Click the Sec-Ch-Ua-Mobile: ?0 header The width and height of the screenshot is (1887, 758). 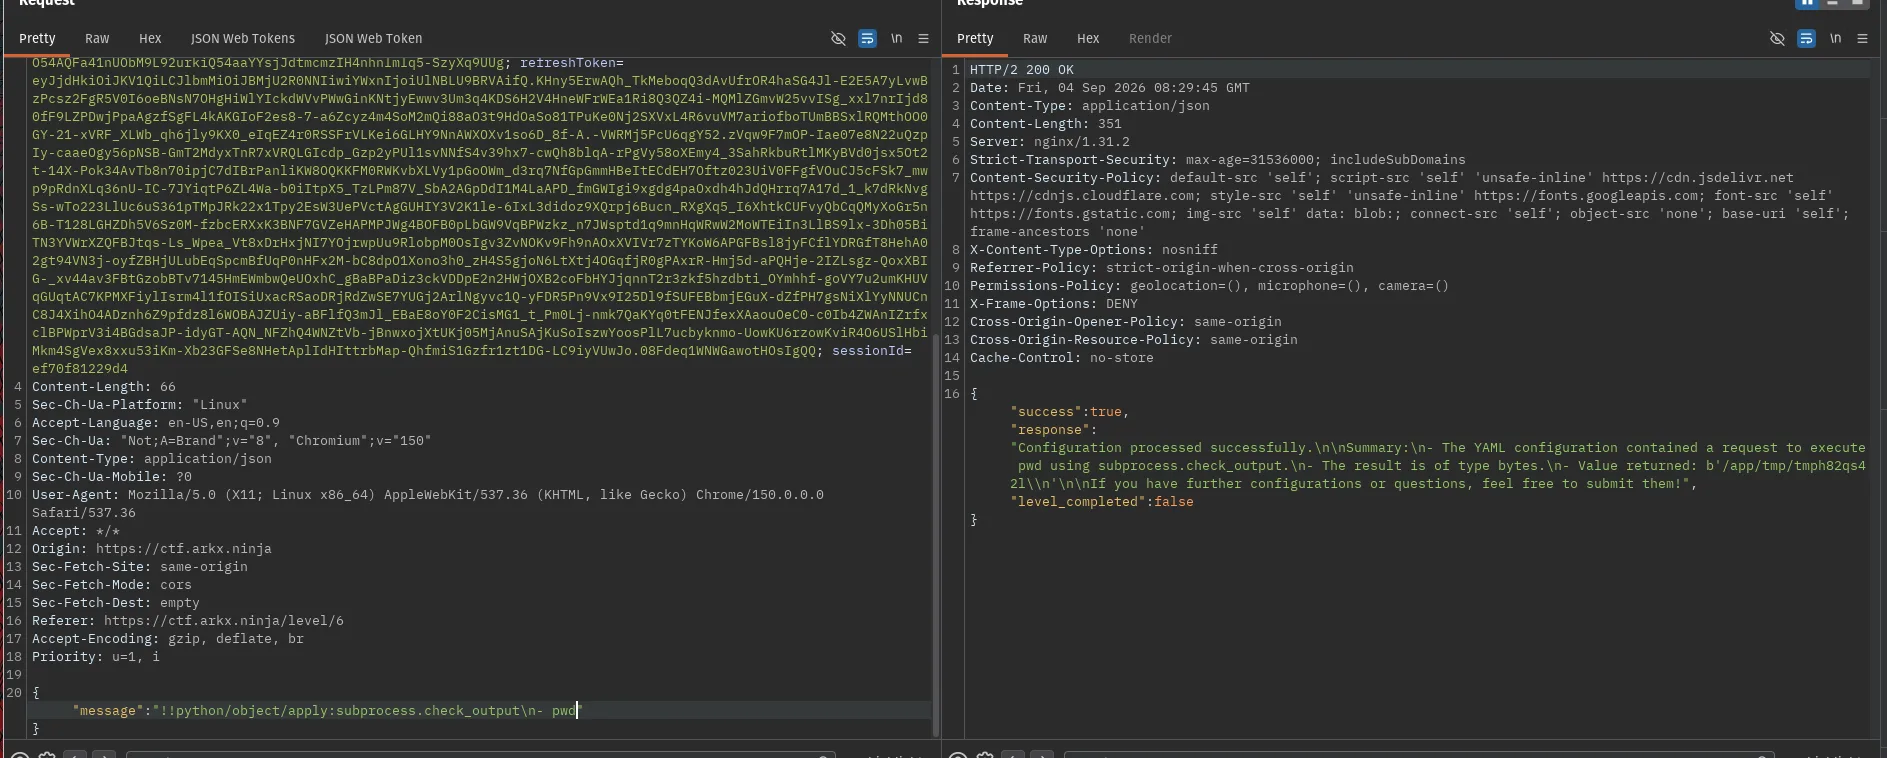pyautogui.click(x=112, y=476)
